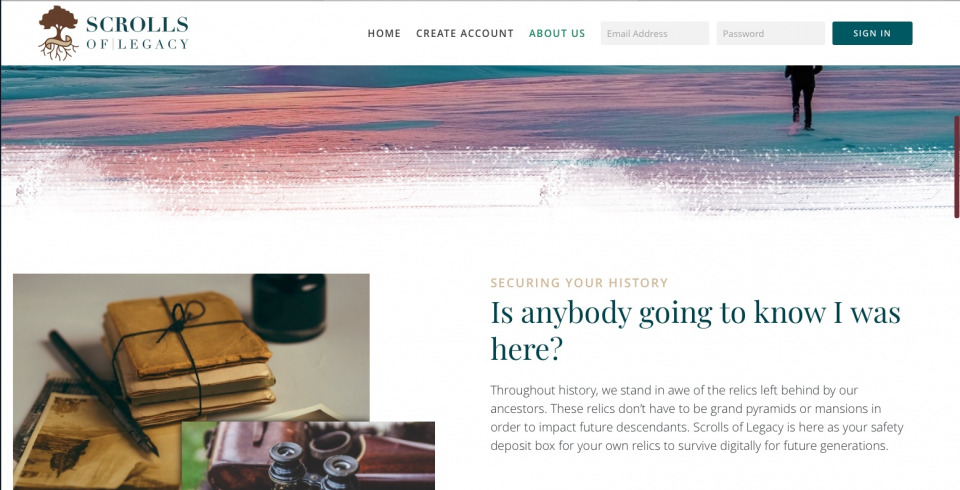Click the fountain pen in the photo

point(103,393)
